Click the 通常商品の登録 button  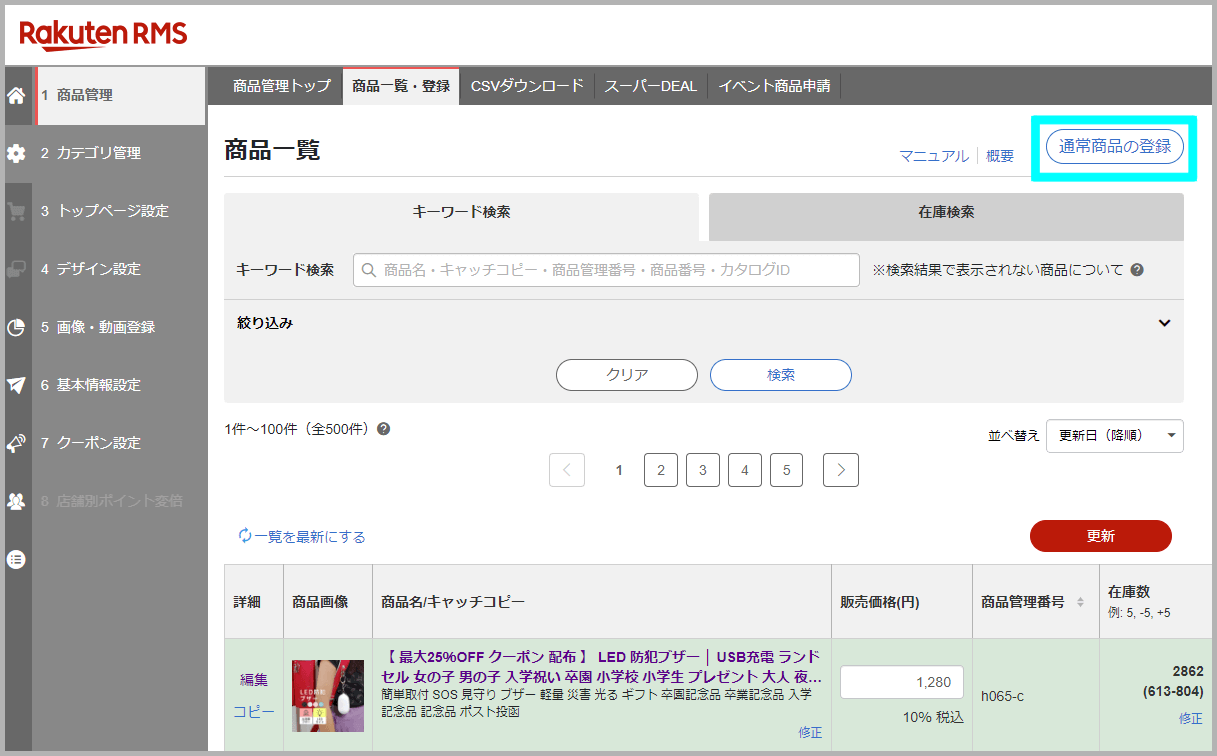pos(1114,147)
